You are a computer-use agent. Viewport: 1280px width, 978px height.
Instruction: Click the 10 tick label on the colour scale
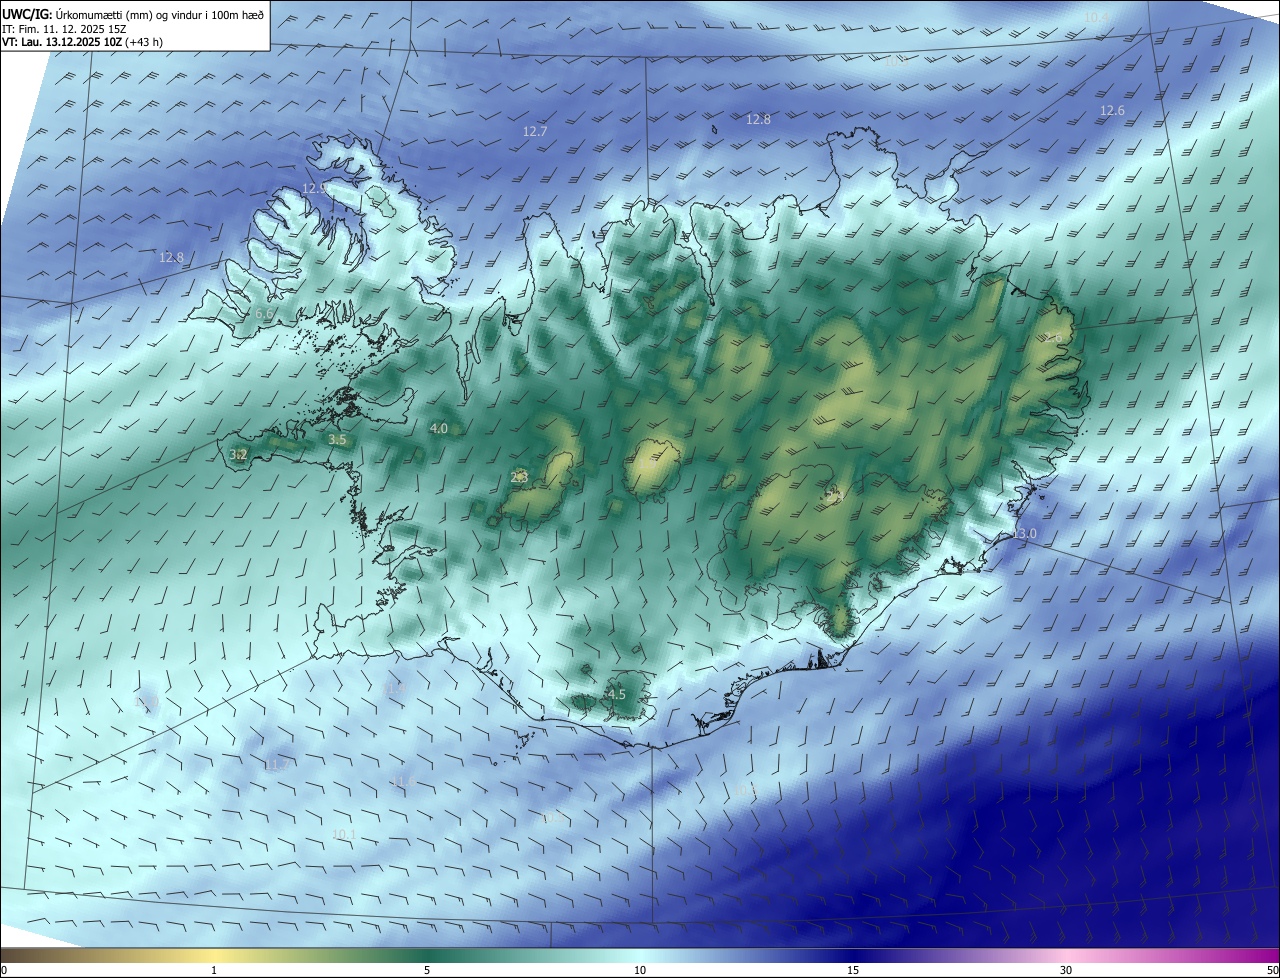640,970
